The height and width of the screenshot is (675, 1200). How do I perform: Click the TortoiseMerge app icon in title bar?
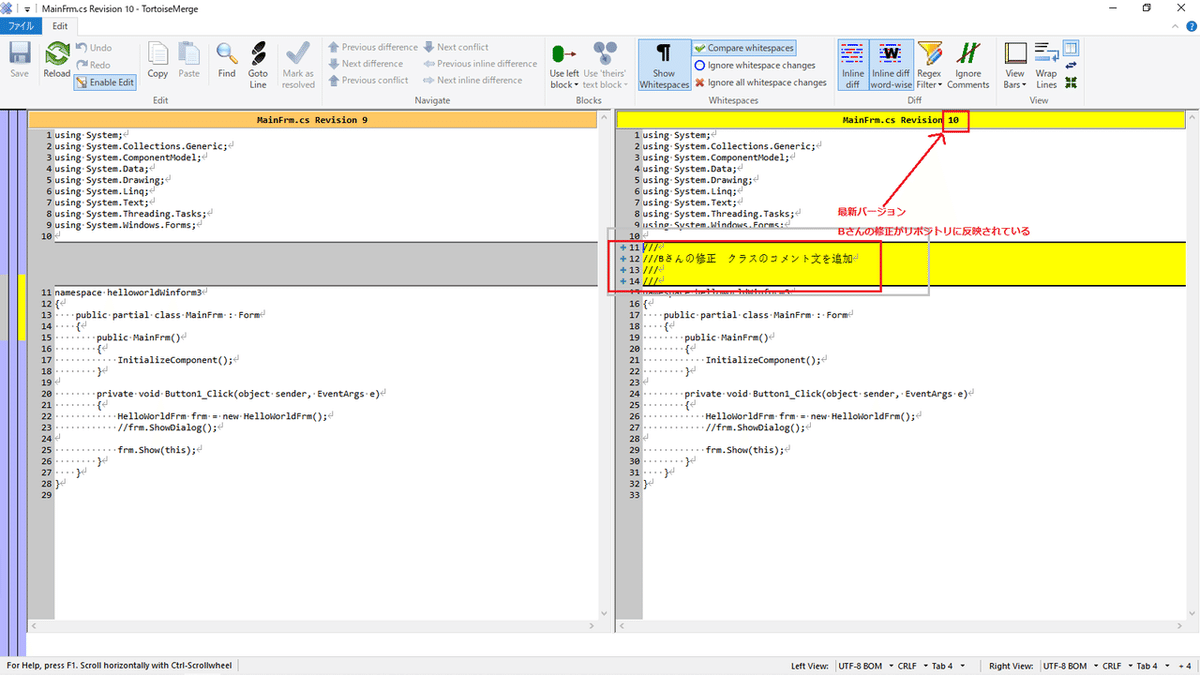(8, 8)
